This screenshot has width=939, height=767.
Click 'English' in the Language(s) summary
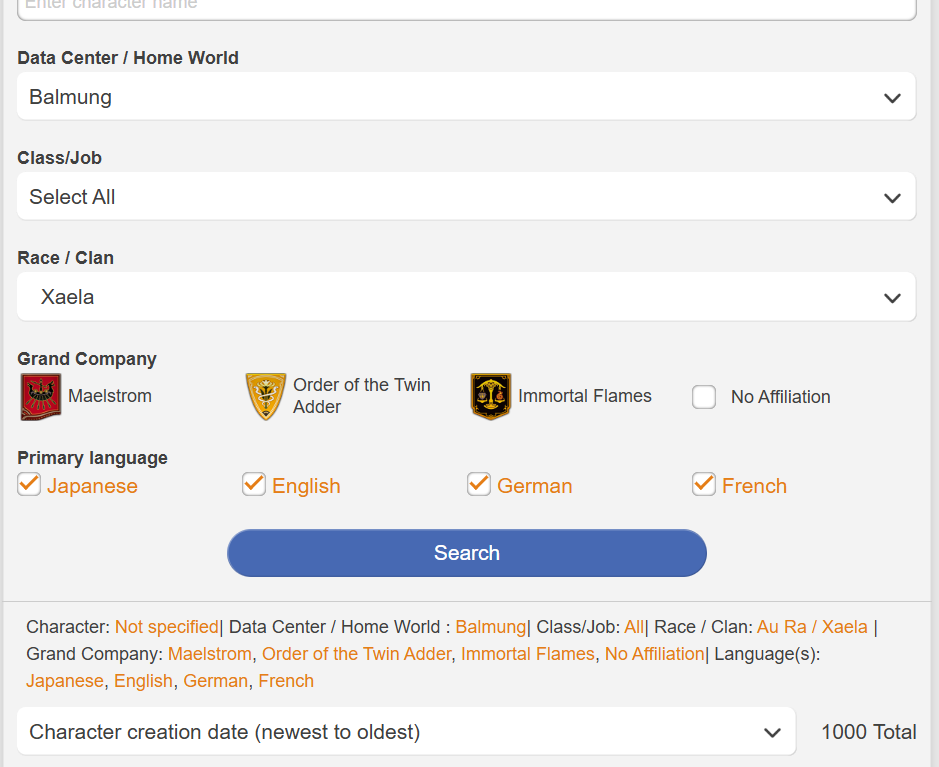point(143,681)
